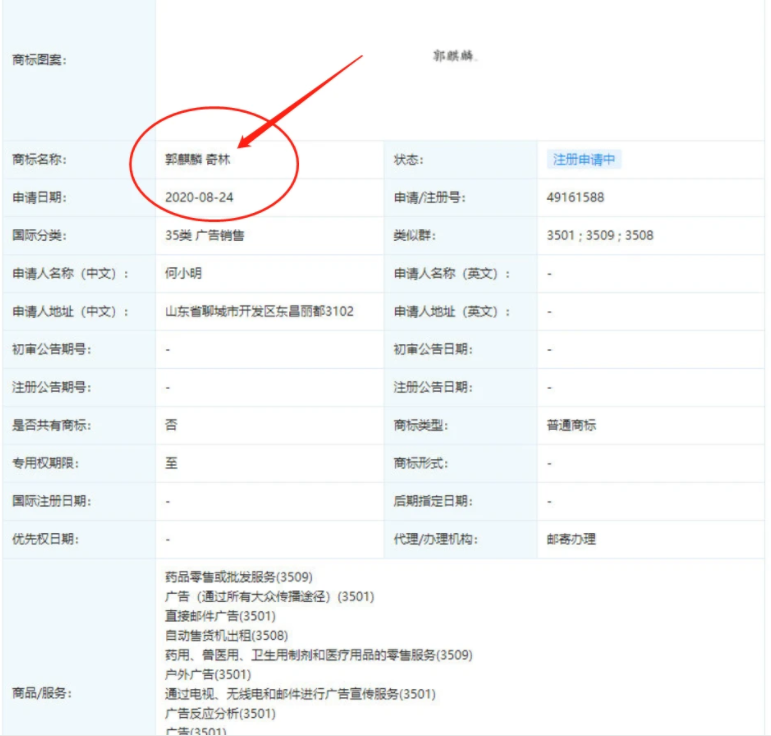Select applicant name 何小明
Image resolution: width=771 pixels, height=736 pixels.
183,273
